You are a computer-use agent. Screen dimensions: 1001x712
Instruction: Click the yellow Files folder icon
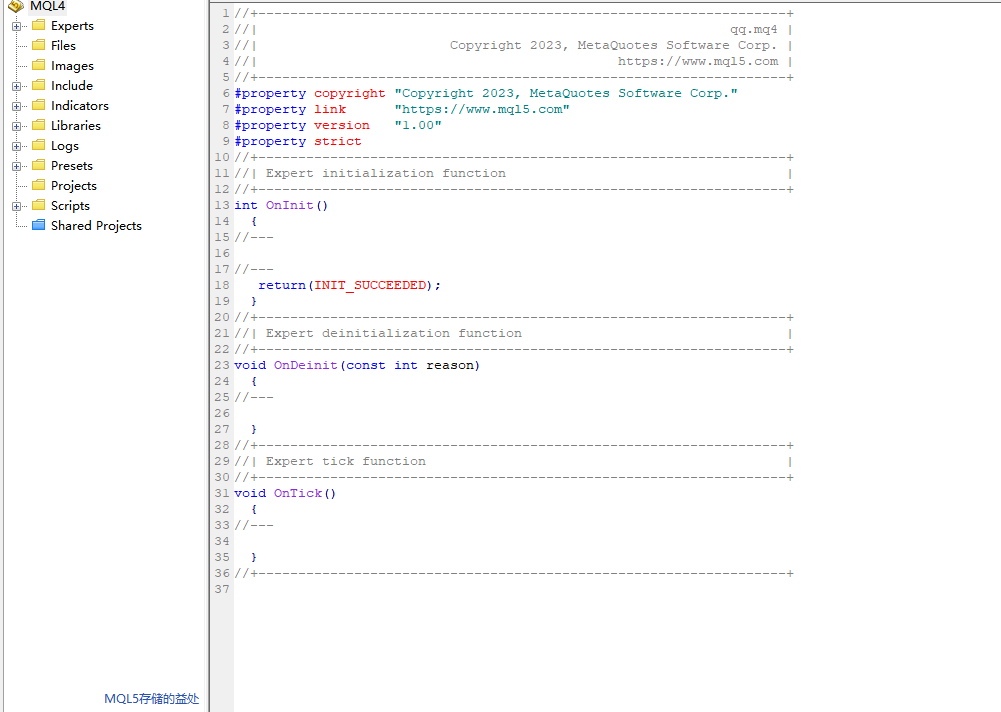(38, 45)
